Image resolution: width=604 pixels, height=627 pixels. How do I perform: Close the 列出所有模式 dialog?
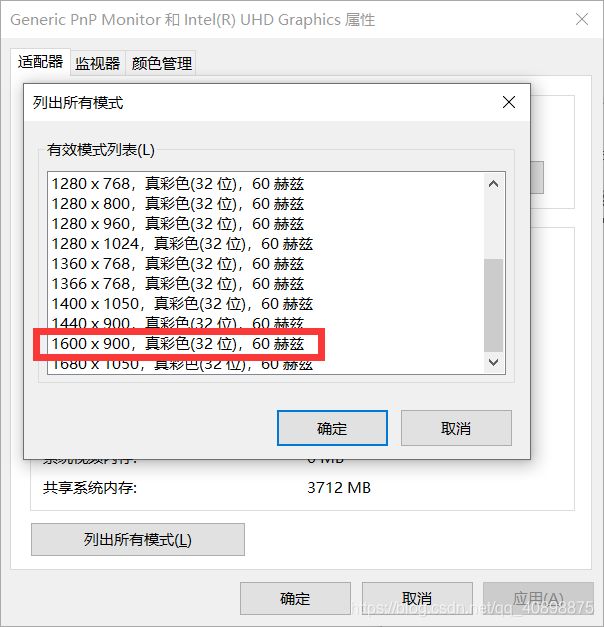tap(508, 102)
